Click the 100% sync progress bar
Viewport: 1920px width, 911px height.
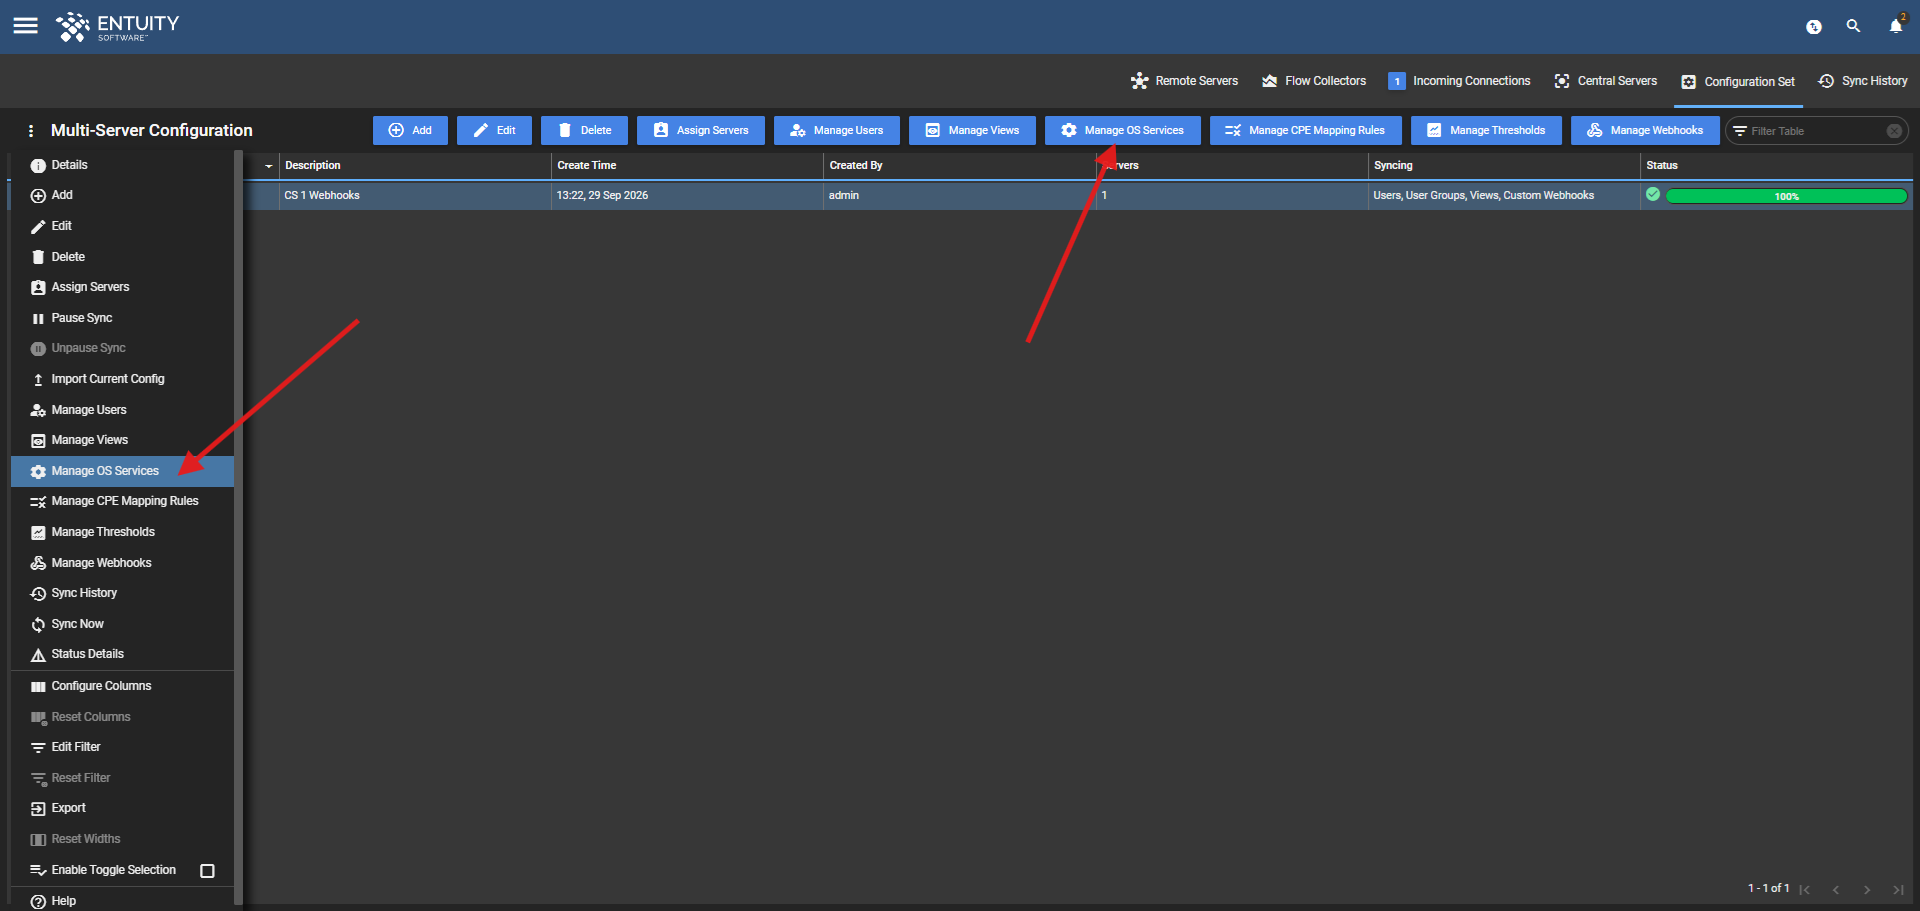point(1786,196)
